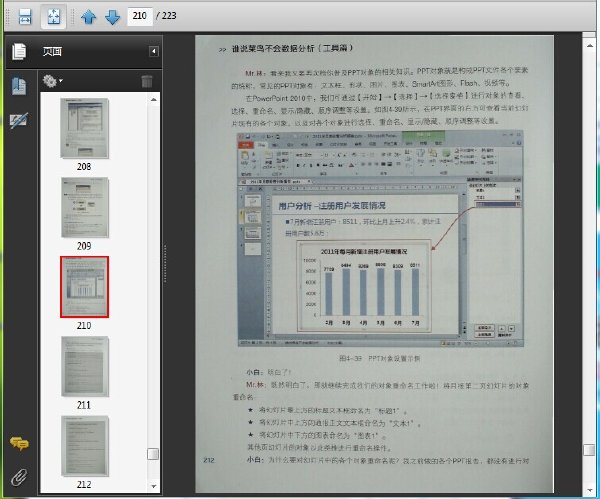
Task: Collapse the pages panel with arrow button
Action: (154, 51)
